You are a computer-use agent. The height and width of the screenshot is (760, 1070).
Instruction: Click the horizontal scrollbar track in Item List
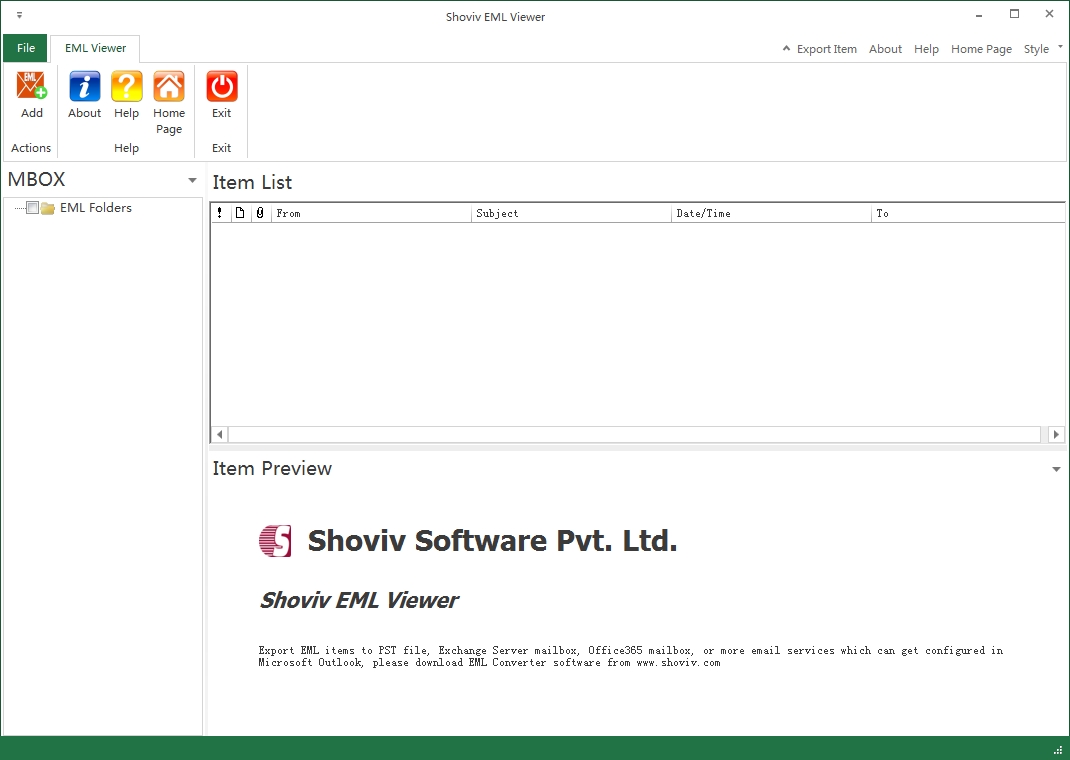pos(634,435)
